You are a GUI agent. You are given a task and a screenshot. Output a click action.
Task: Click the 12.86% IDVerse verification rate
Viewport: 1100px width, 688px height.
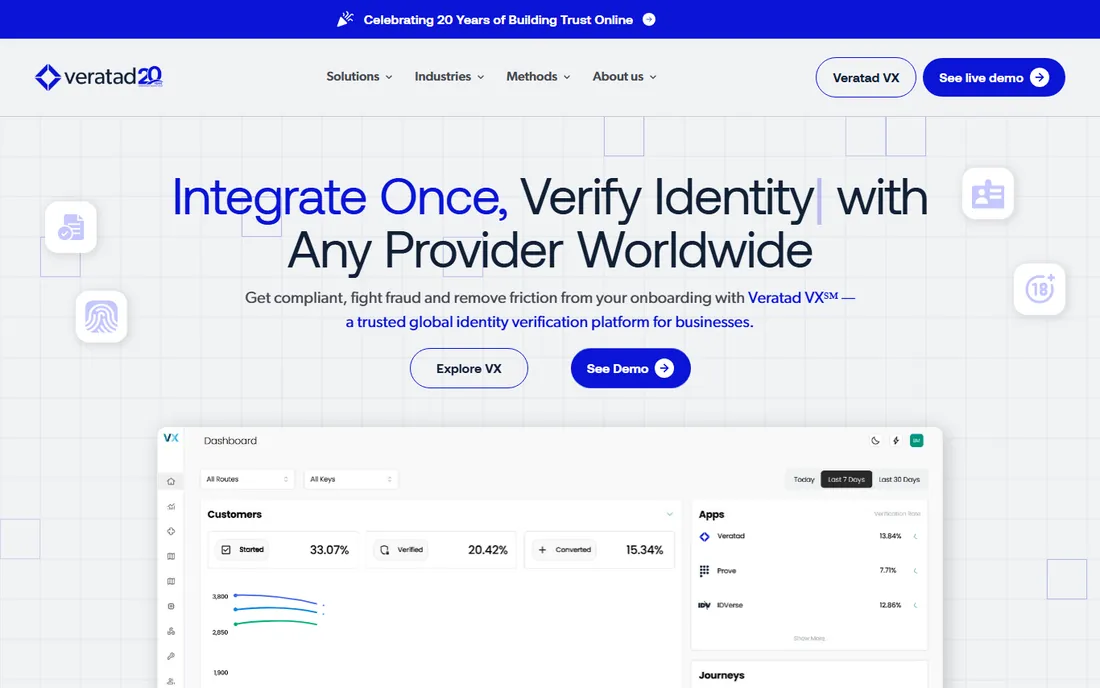[x=890, y=605]
